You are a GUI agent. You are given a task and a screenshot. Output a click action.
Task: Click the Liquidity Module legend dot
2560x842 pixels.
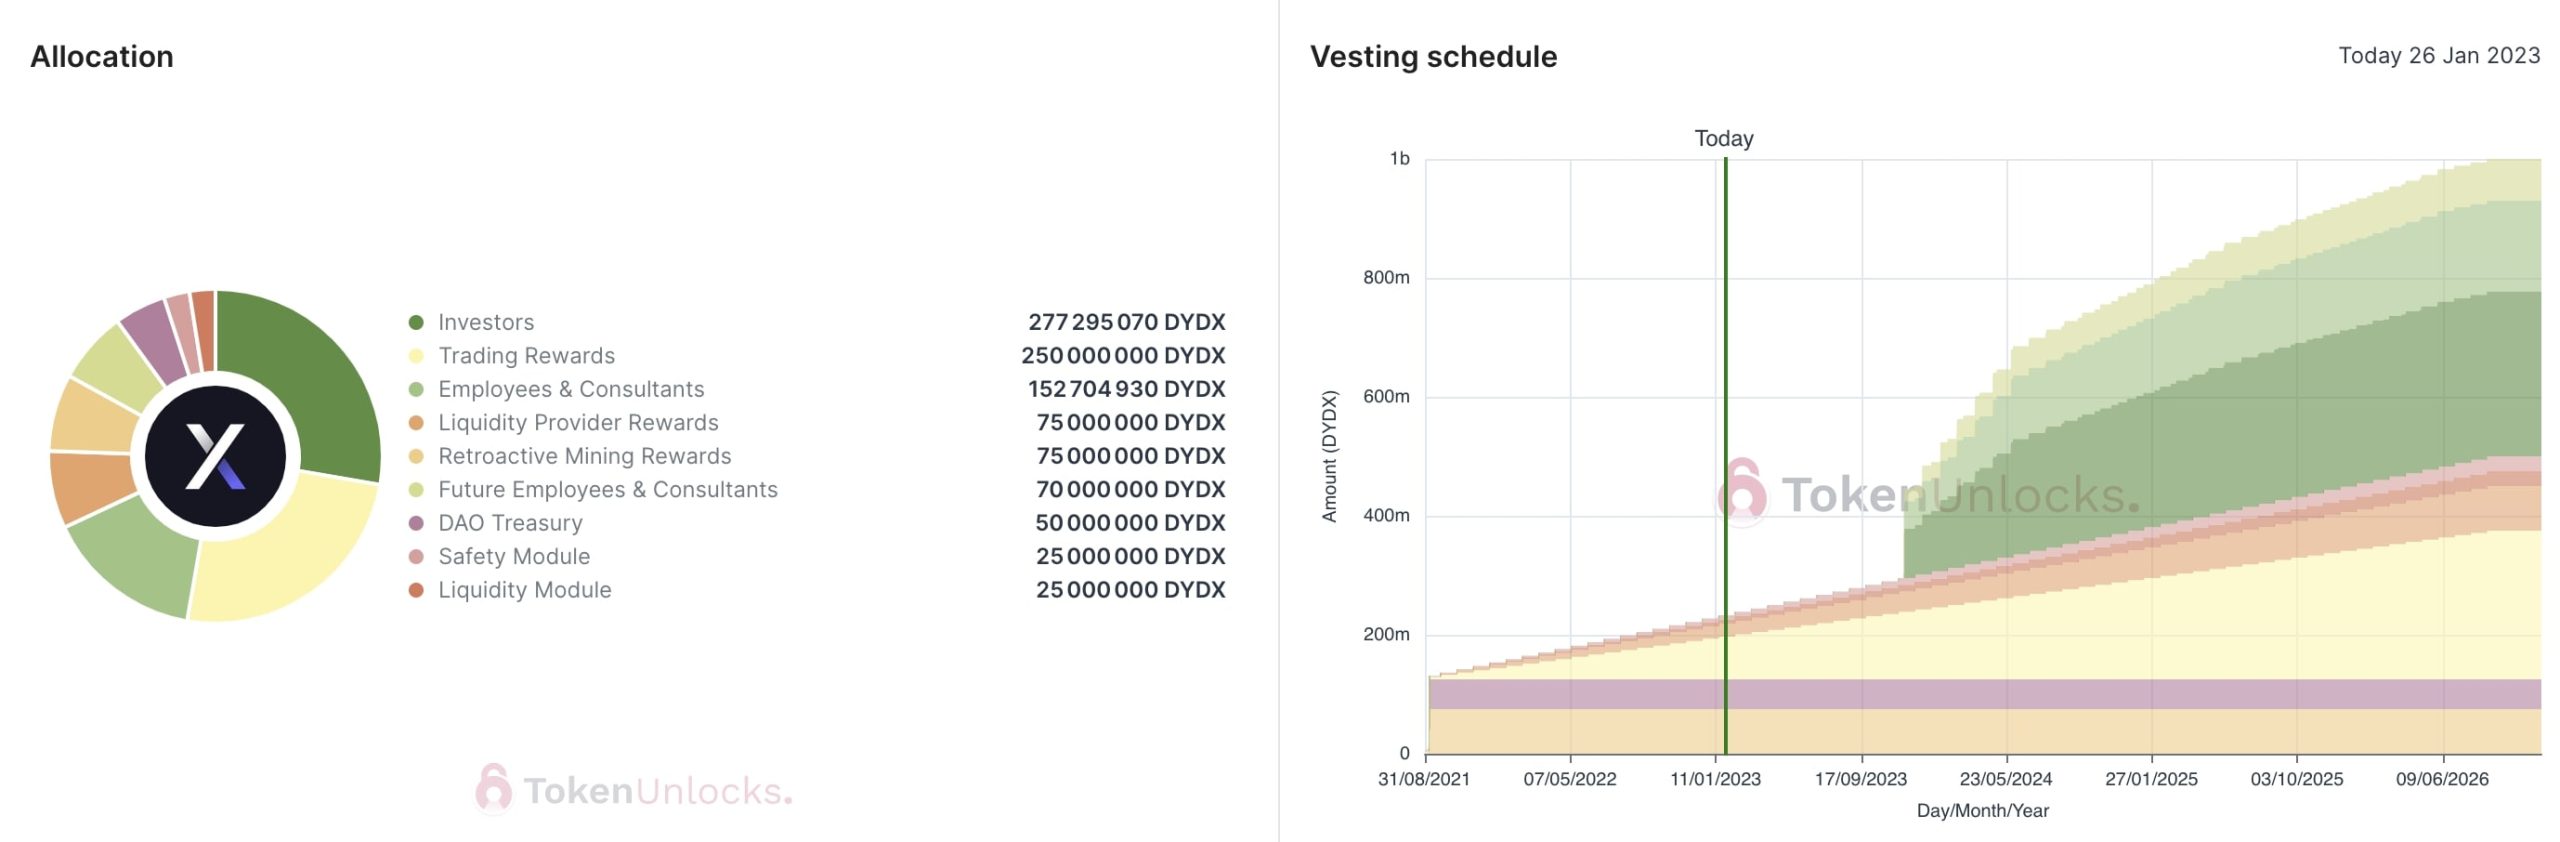pos(416,590)
